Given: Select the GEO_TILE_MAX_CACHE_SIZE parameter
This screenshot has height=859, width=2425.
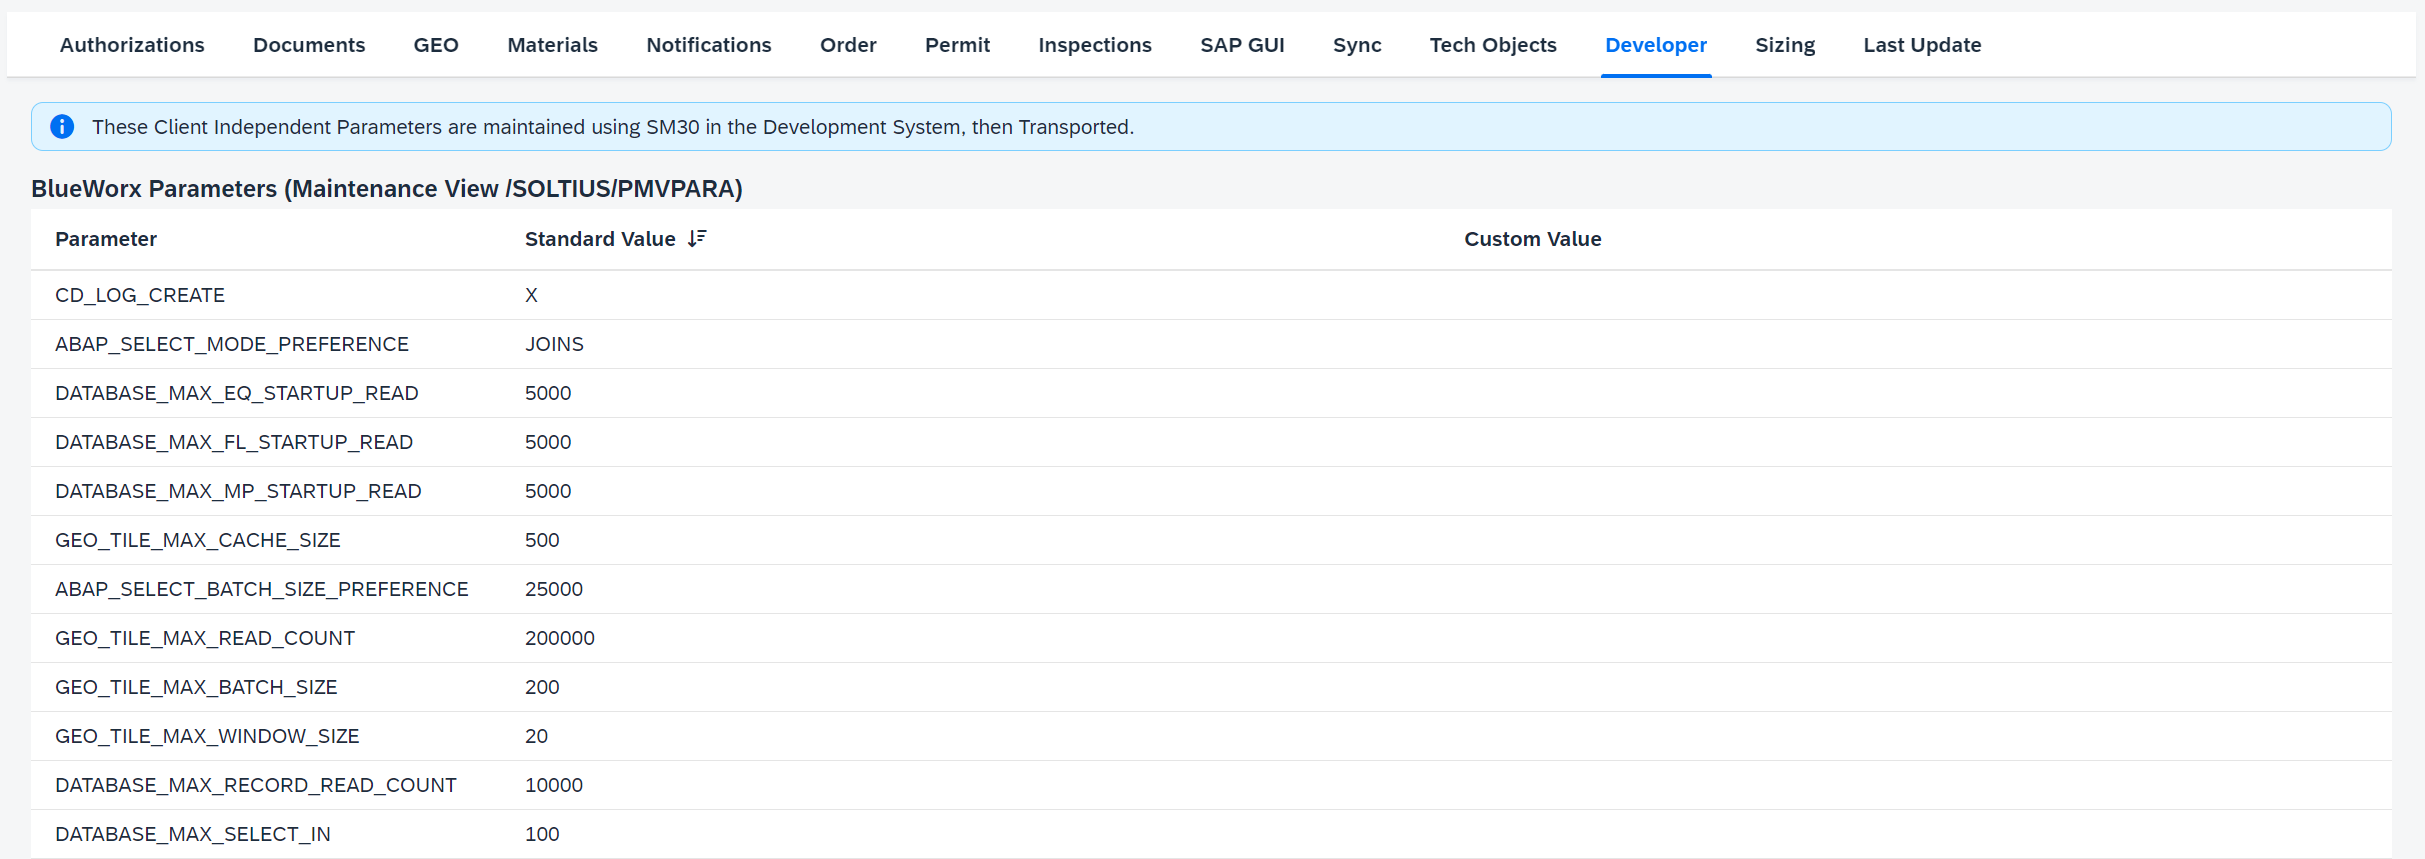Looking at the screenshot, I should point(198,540).
